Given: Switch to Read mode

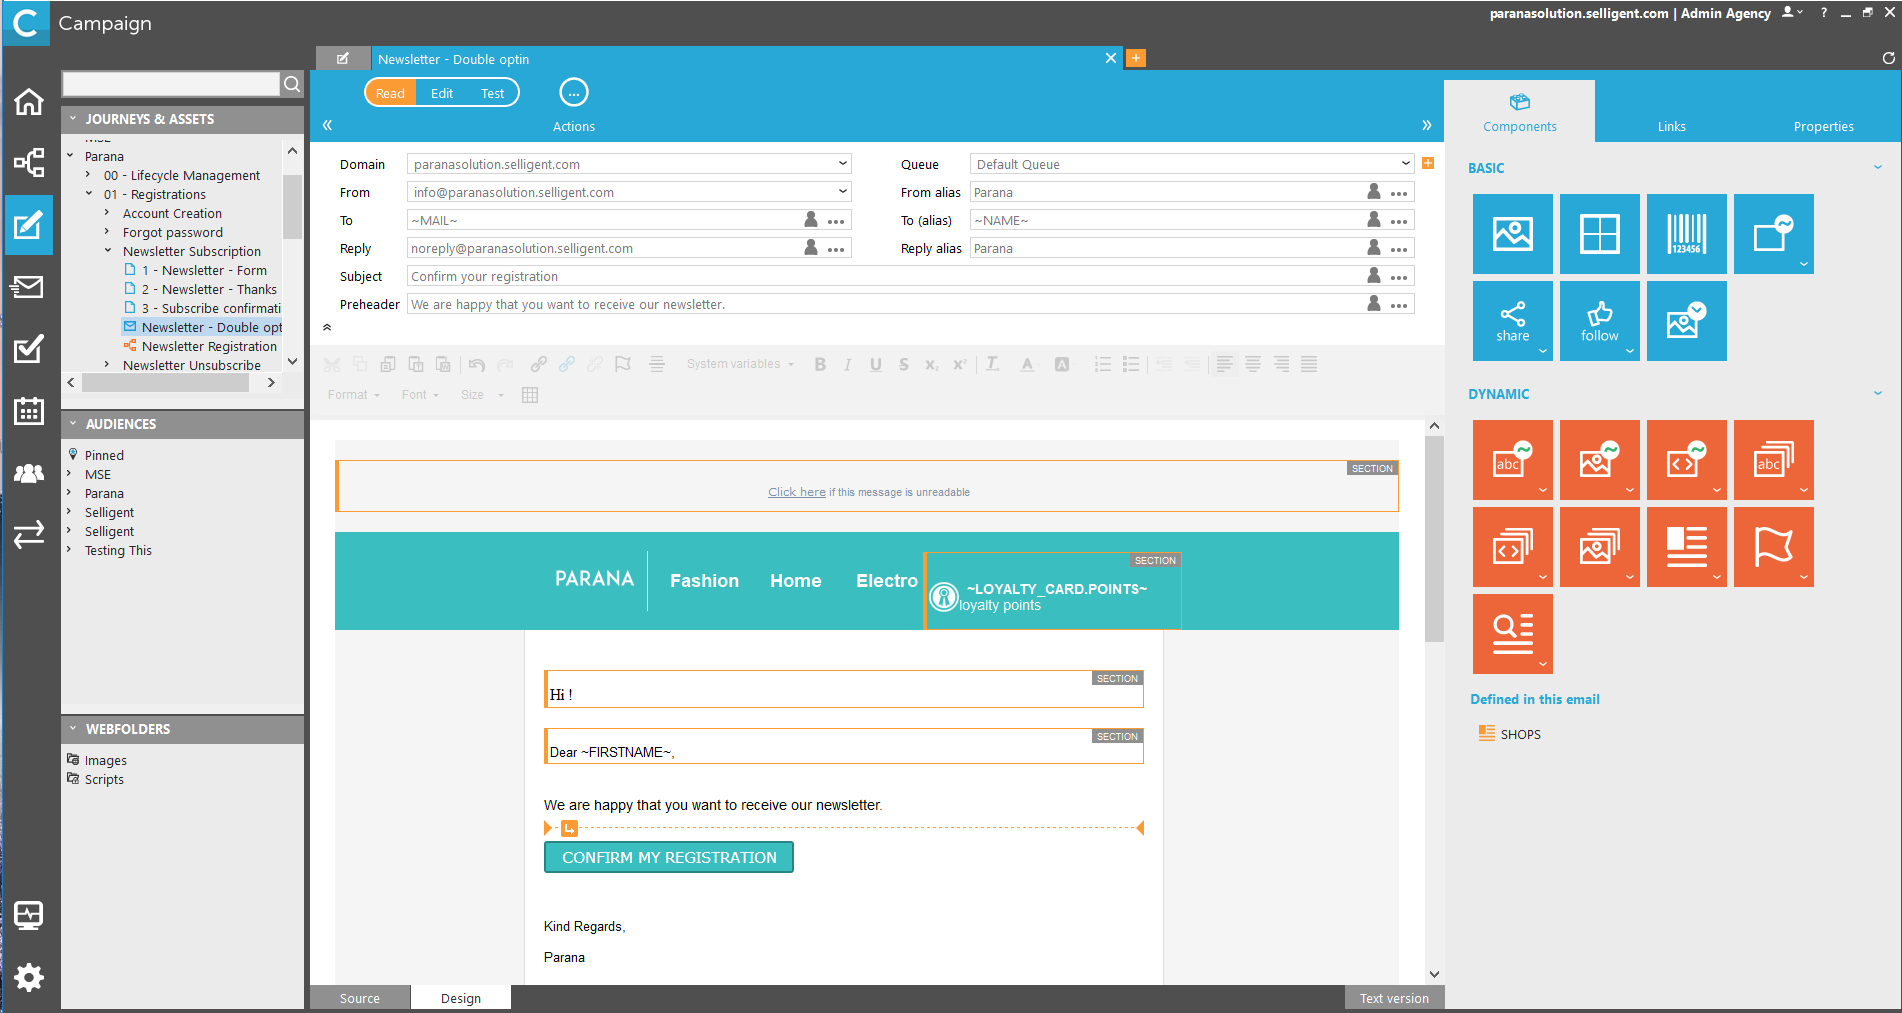Looking at the screenshot, I should point(390,93).
